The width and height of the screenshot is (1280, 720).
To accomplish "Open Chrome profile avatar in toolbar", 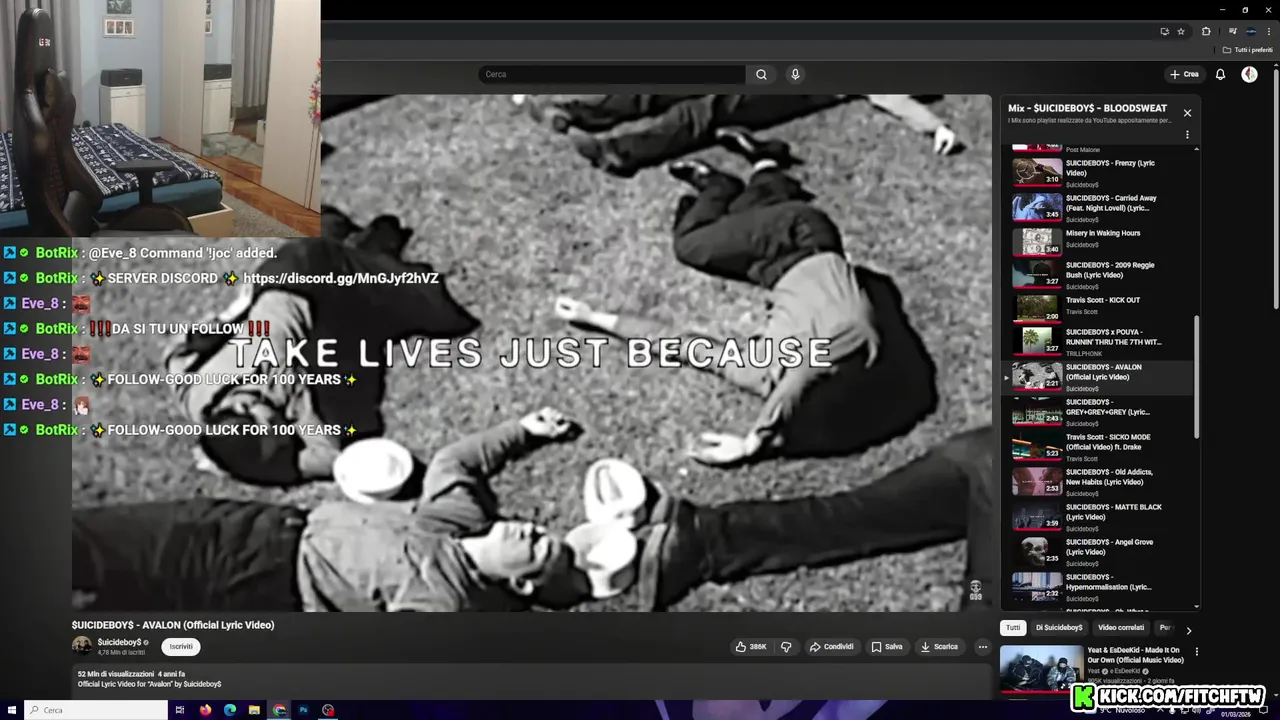I will [1251, 31].
